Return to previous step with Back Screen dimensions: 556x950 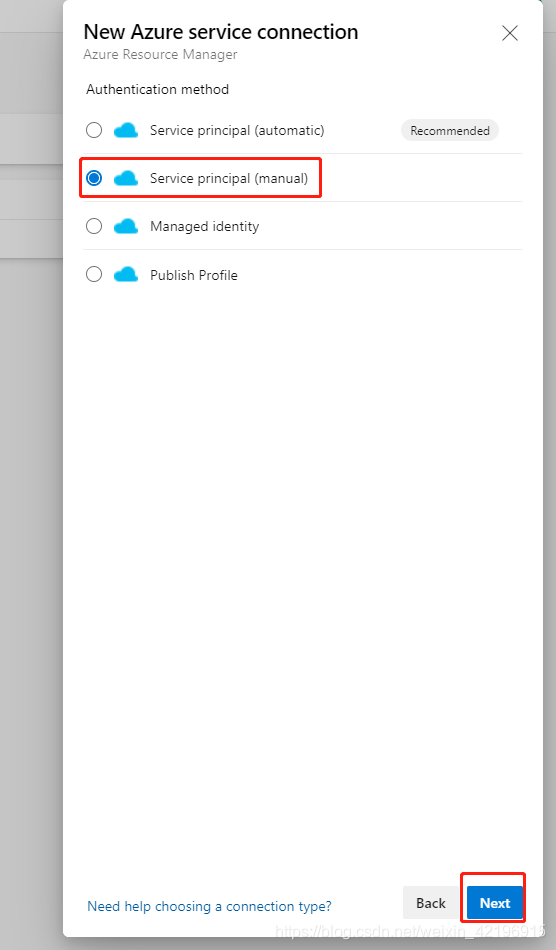tap(431, 903)
